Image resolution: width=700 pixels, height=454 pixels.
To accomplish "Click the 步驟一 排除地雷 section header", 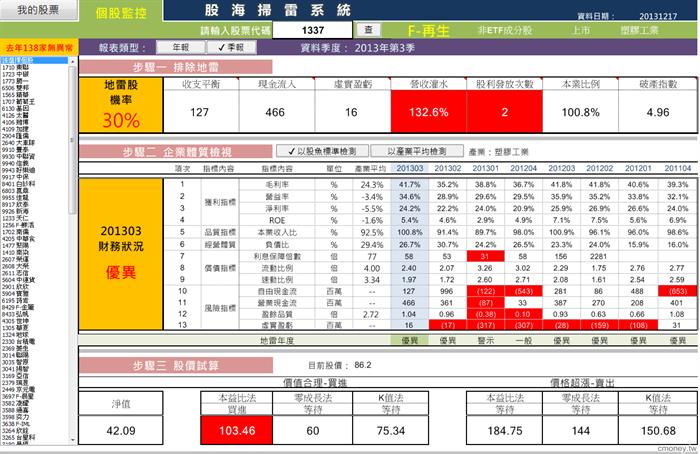I will coord(175,67).
